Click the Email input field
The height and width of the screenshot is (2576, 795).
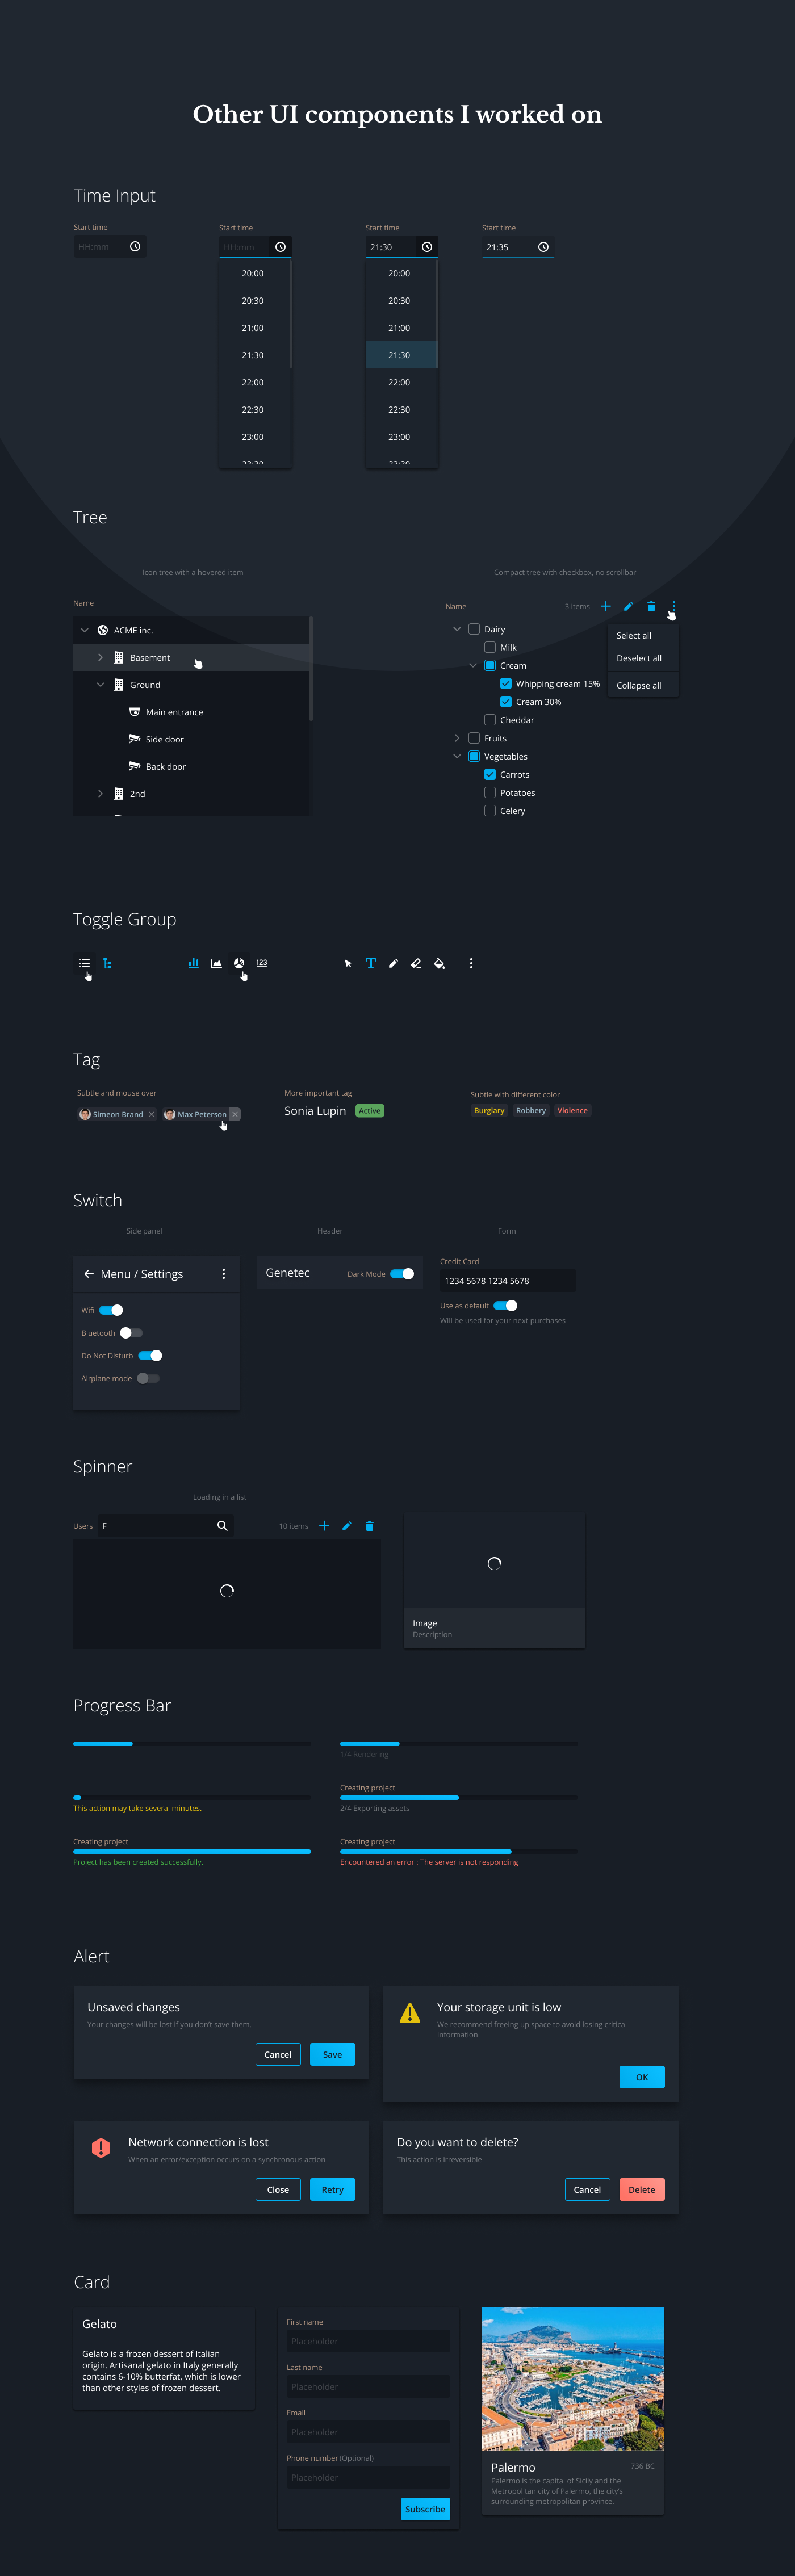point(368,2432)
